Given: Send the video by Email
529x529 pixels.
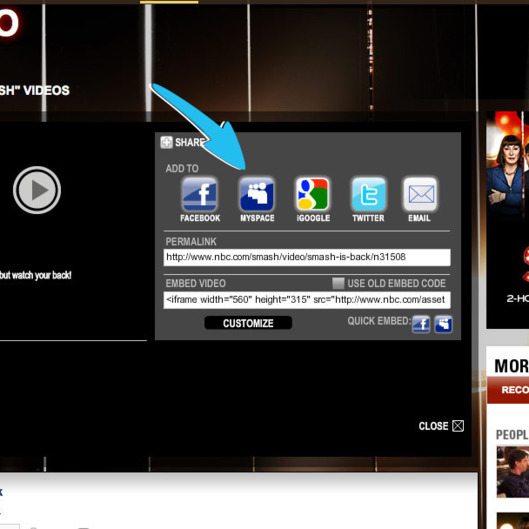Looking at the screenshot, I should pos(420,195).
